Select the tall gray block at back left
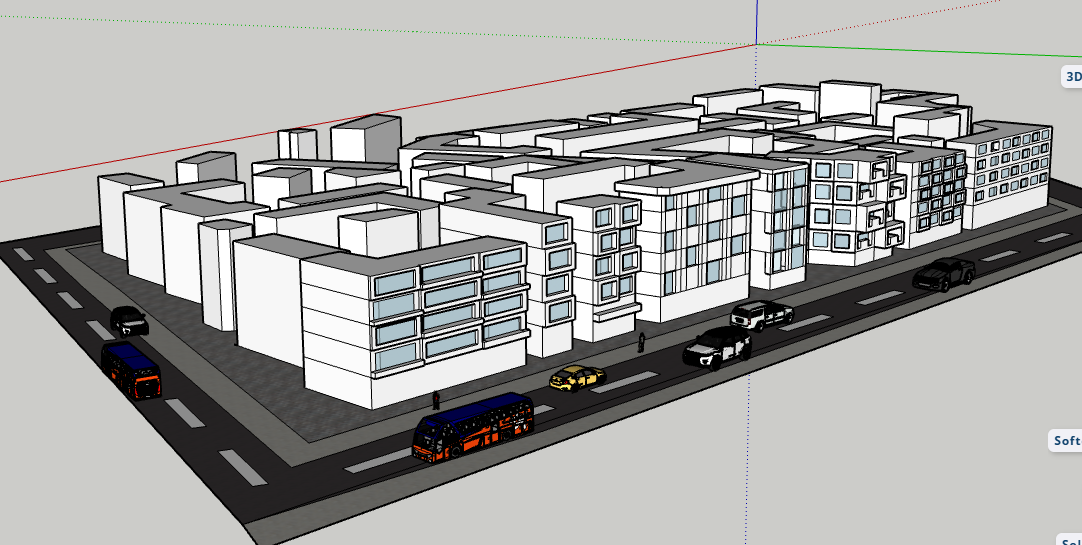The width and height of the screenshot is (1082, 545). (365, 140)
